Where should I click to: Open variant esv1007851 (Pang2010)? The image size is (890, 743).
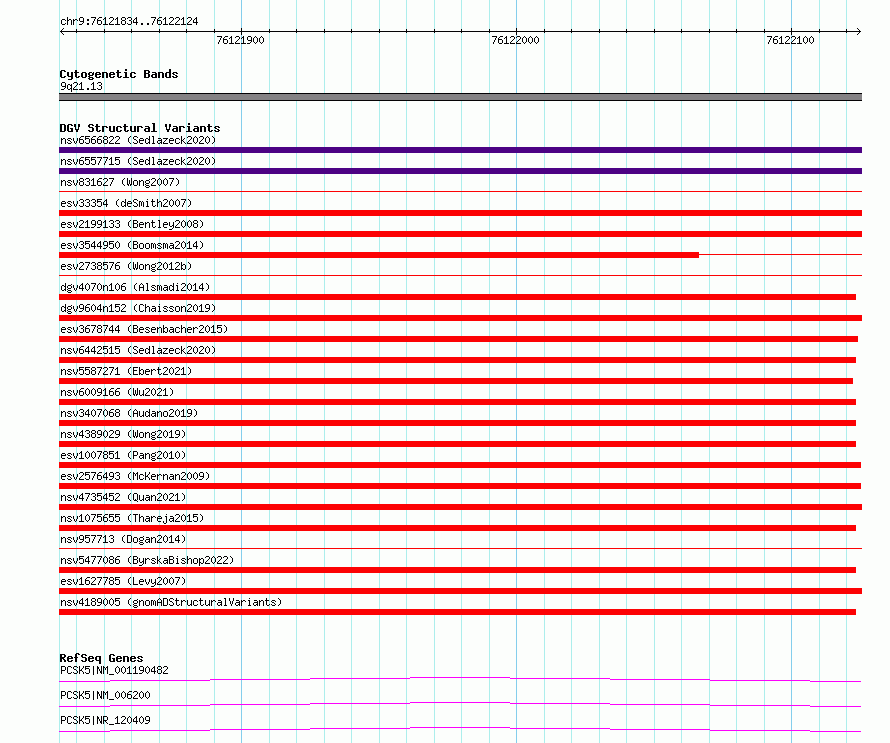pyautogui.click(x=123, y=455)
